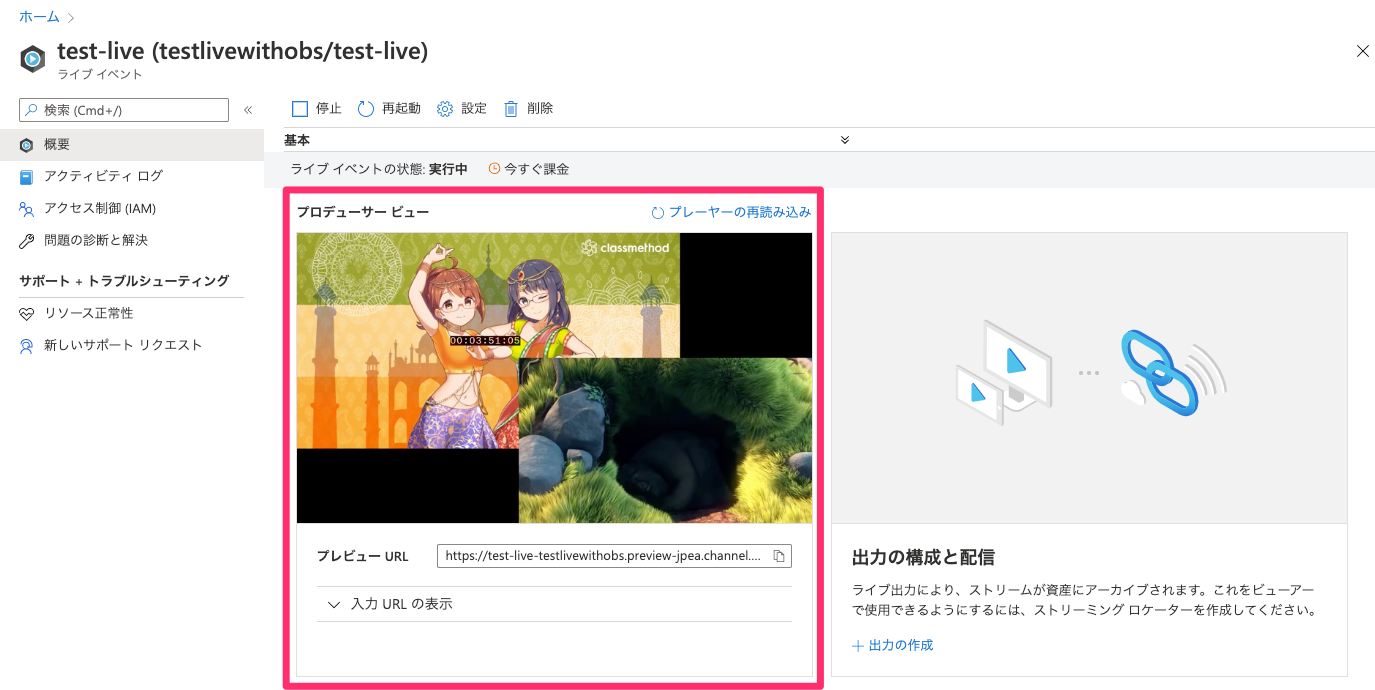
Task: Copy the preview URL with the copy icon
Action: (x=779, y=556)
